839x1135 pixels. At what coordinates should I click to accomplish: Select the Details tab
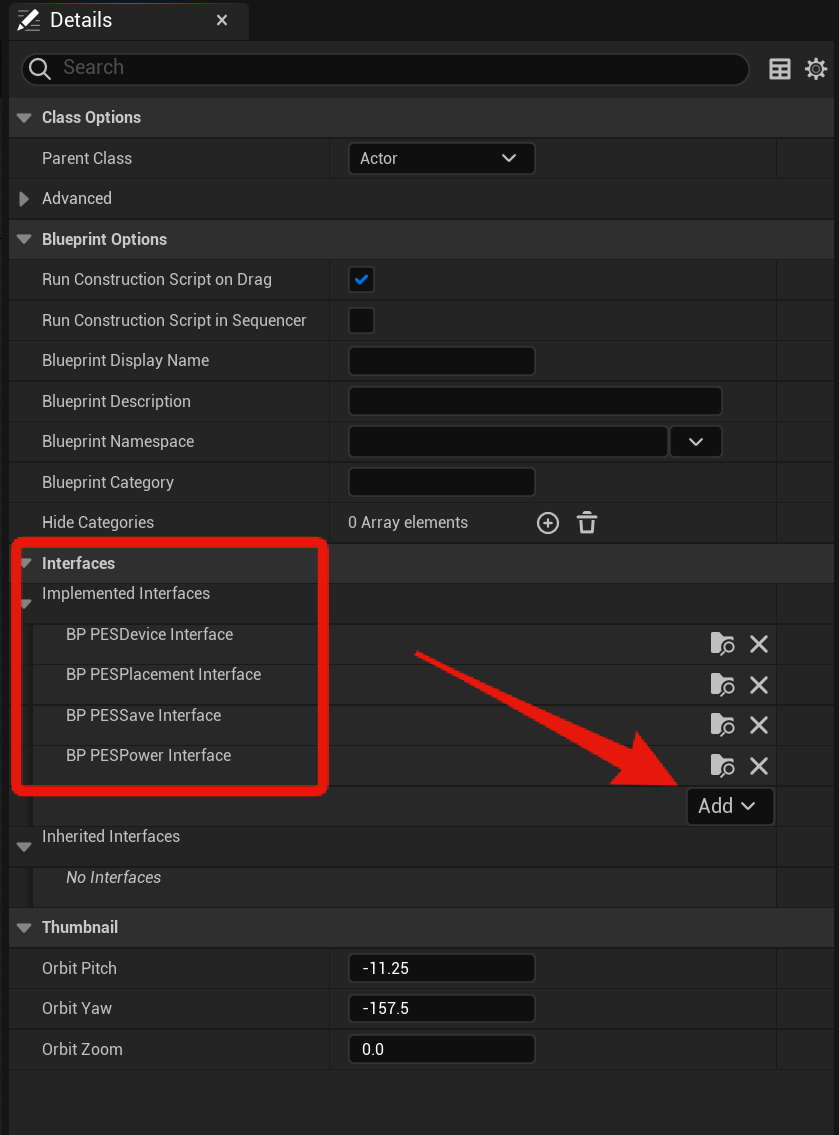point(80,20)
